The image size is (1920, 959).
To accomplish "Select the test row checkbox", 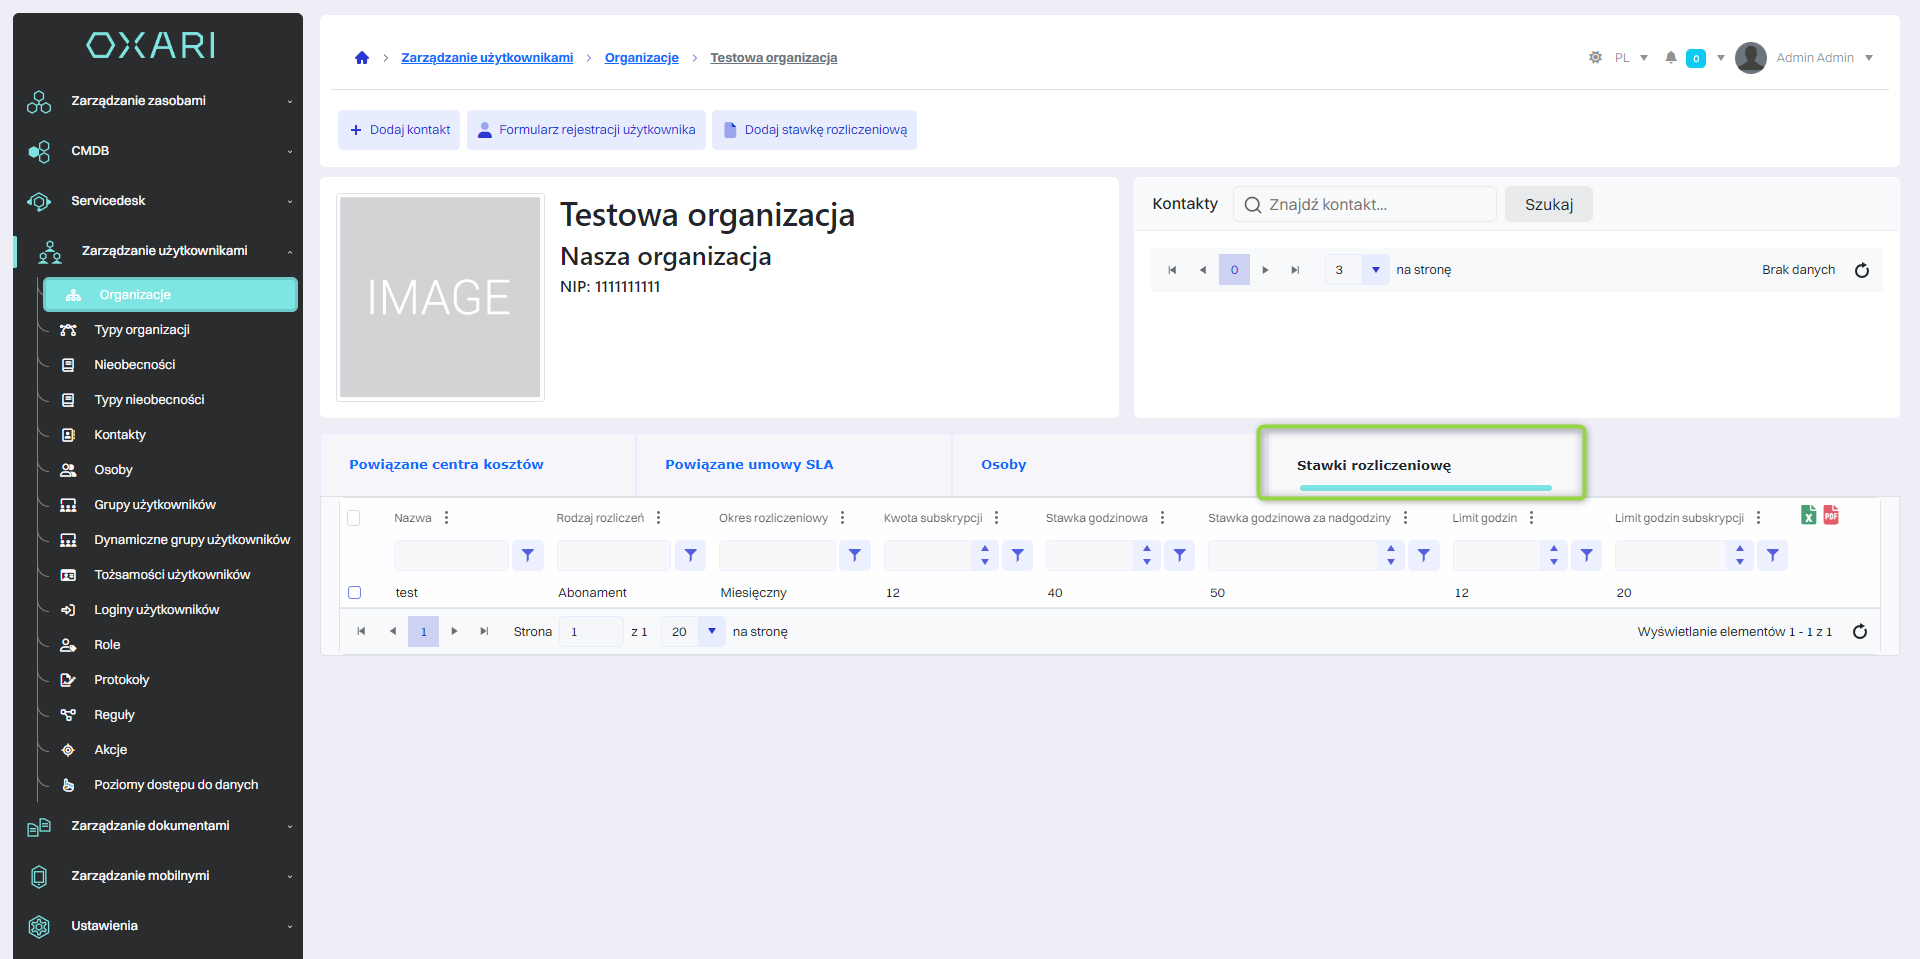I will pyautogui.click(x=354, y=592).
